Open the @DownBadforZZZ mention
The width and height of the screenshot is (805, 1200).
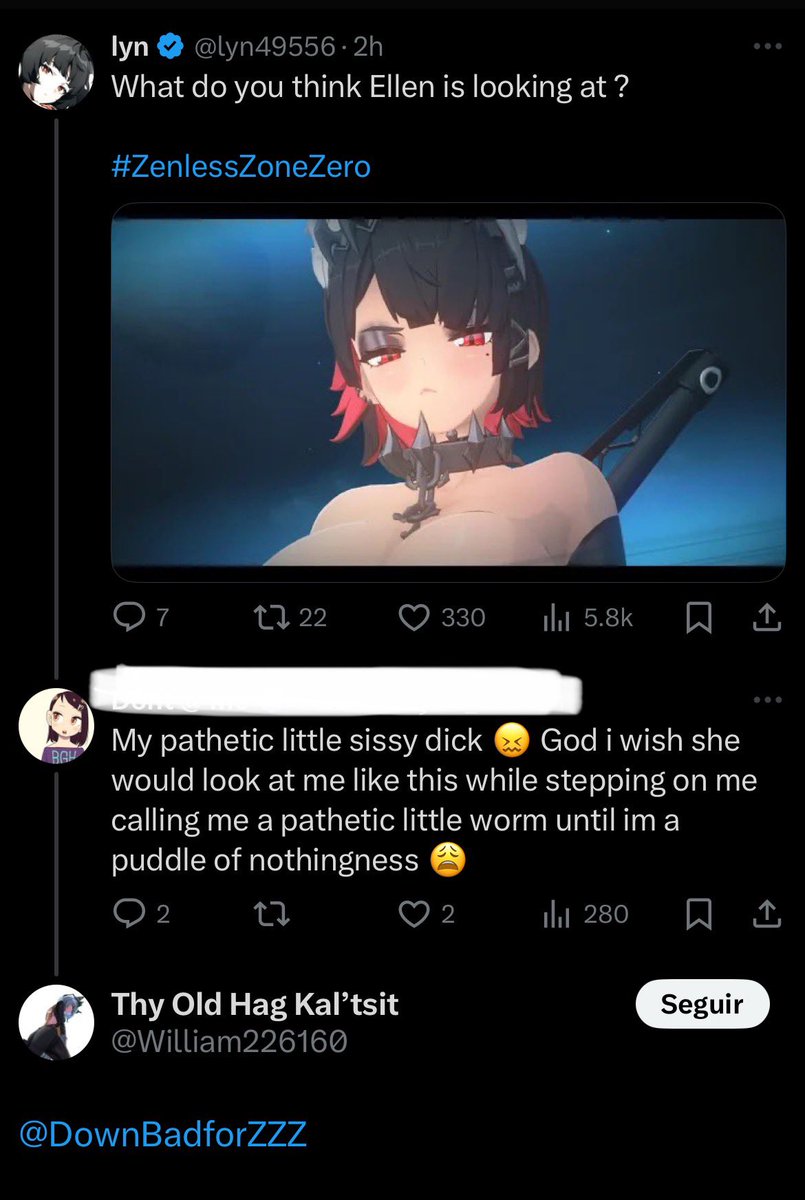click(x=163, y=1135)
